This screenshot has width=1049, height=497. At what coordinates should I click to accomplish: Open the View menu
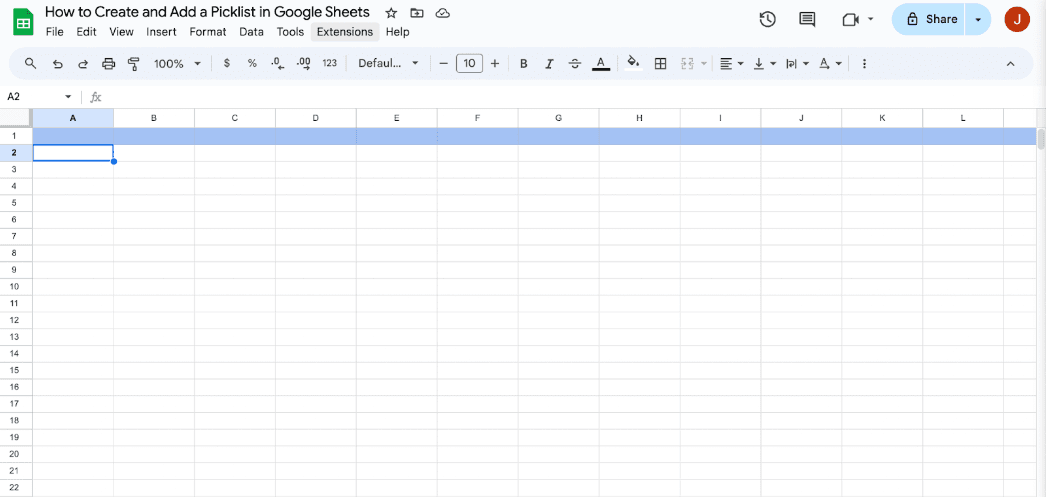pos(121,31)
